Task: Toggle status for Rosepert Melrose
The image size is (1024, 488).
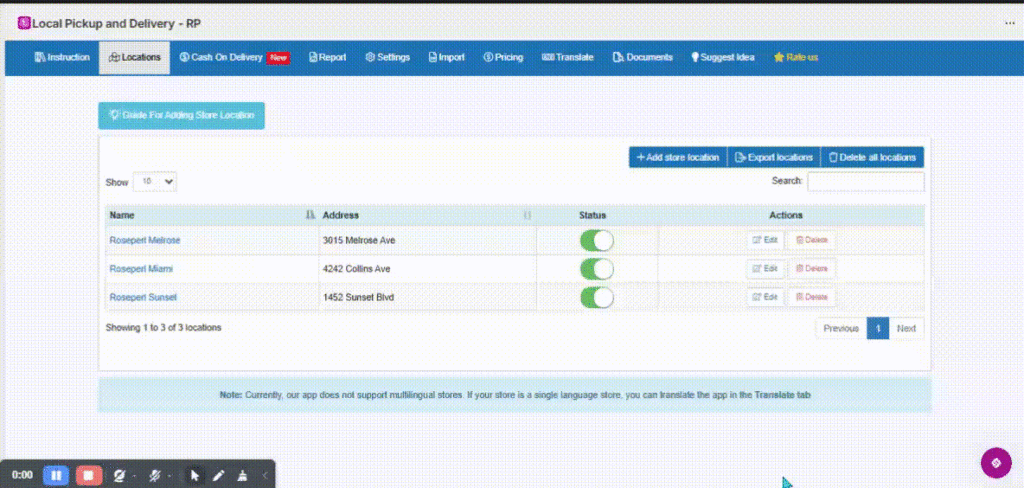Action: 597,240
